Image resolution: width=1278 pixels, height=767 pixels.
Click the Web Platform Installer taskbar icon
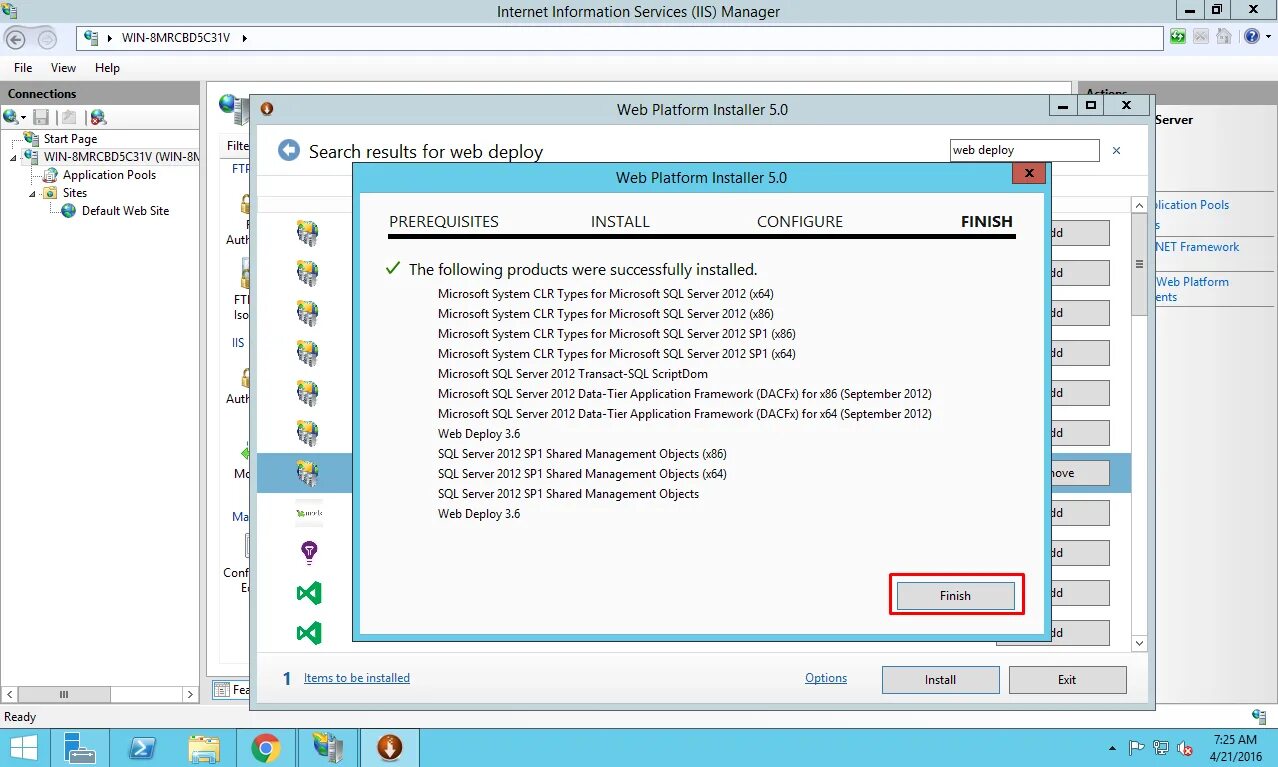(390, 747)
